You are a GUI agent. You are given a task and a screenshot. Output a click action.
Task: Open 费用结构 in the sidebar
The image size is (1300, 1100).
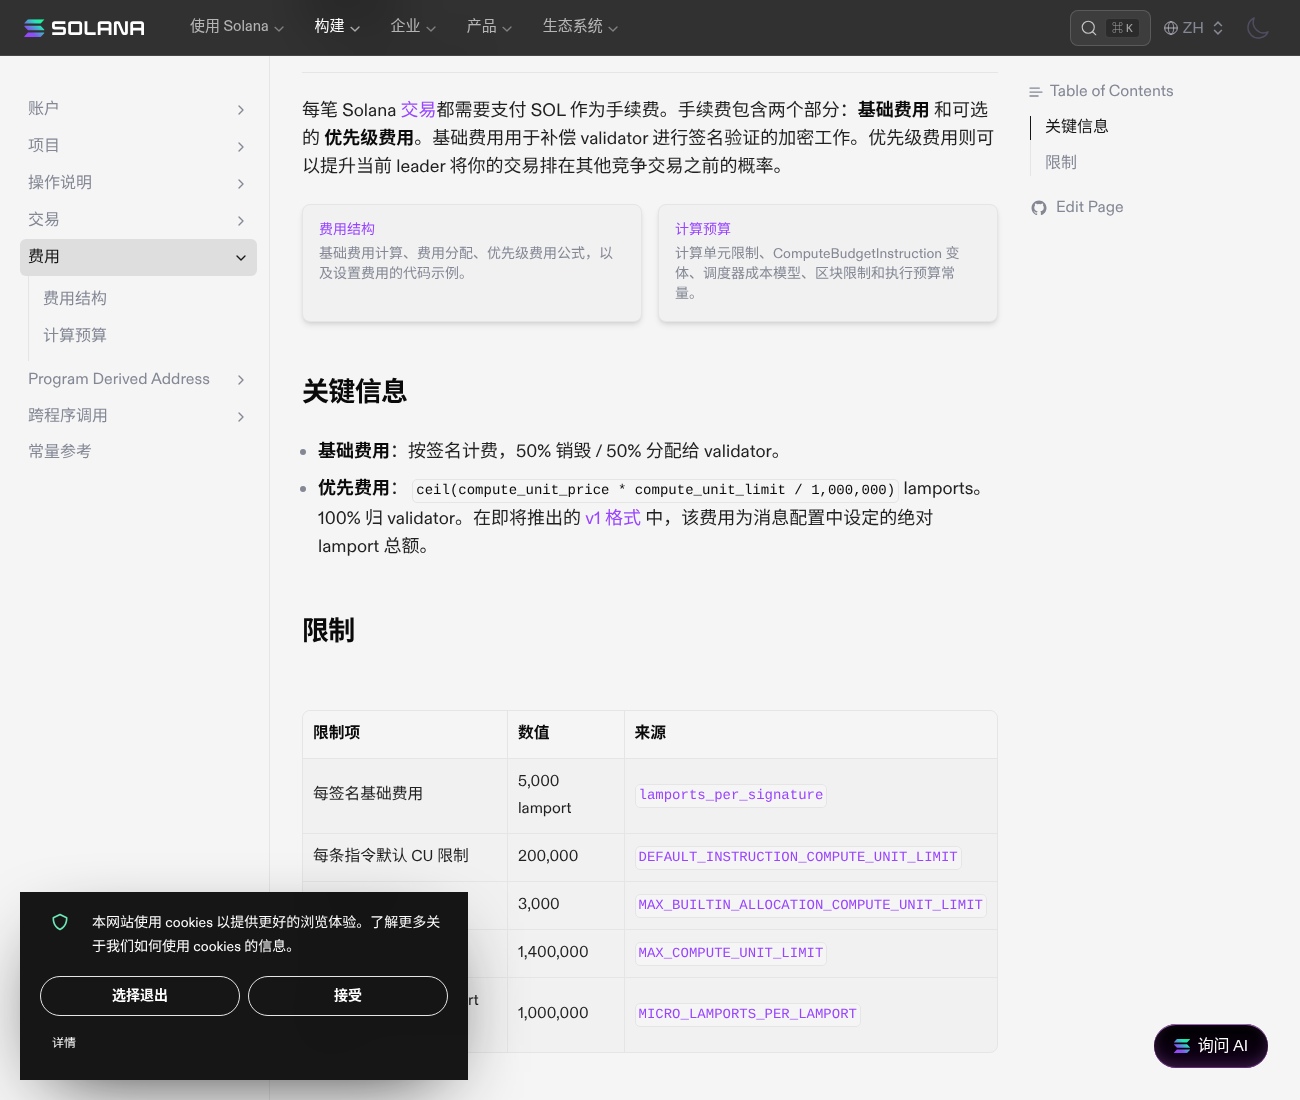point(75,298)
